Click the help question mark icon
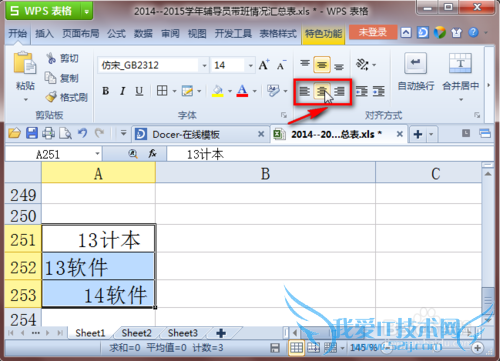This screenshot has width=500, height=361. pyautogui.click(x=473, y=33)
